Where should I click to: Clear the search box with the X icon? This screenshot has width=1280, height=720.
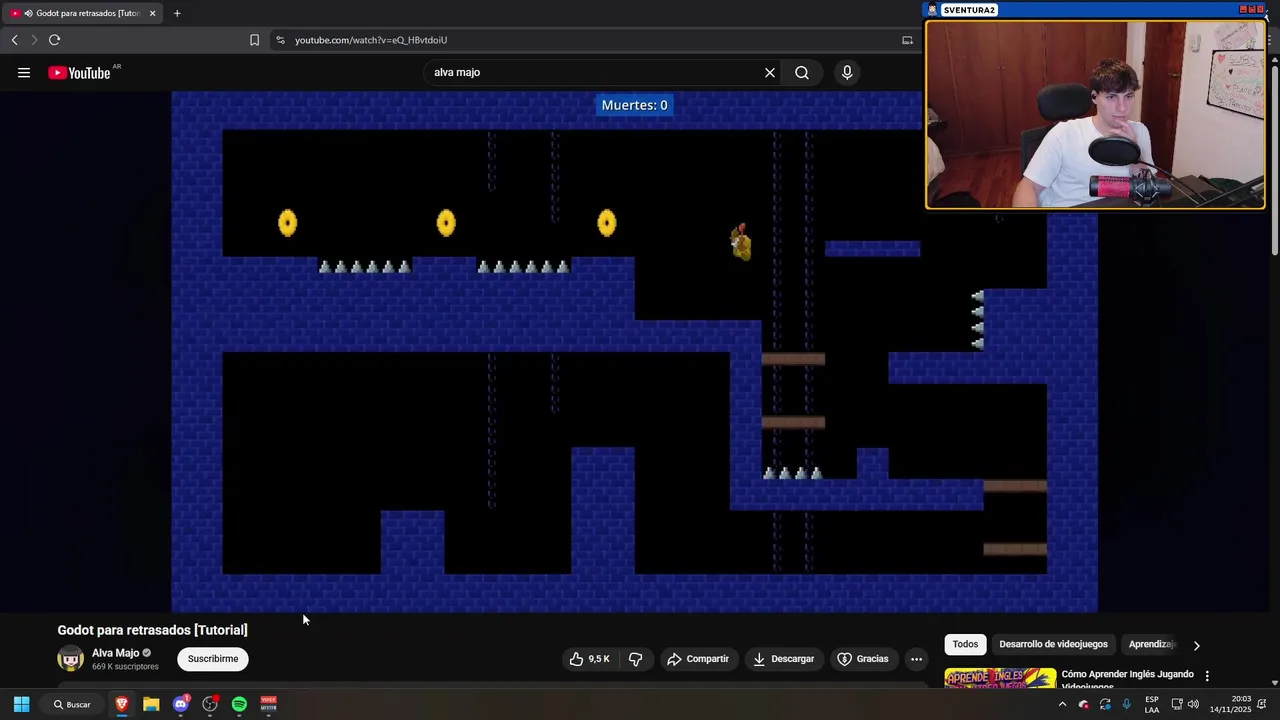770,73
